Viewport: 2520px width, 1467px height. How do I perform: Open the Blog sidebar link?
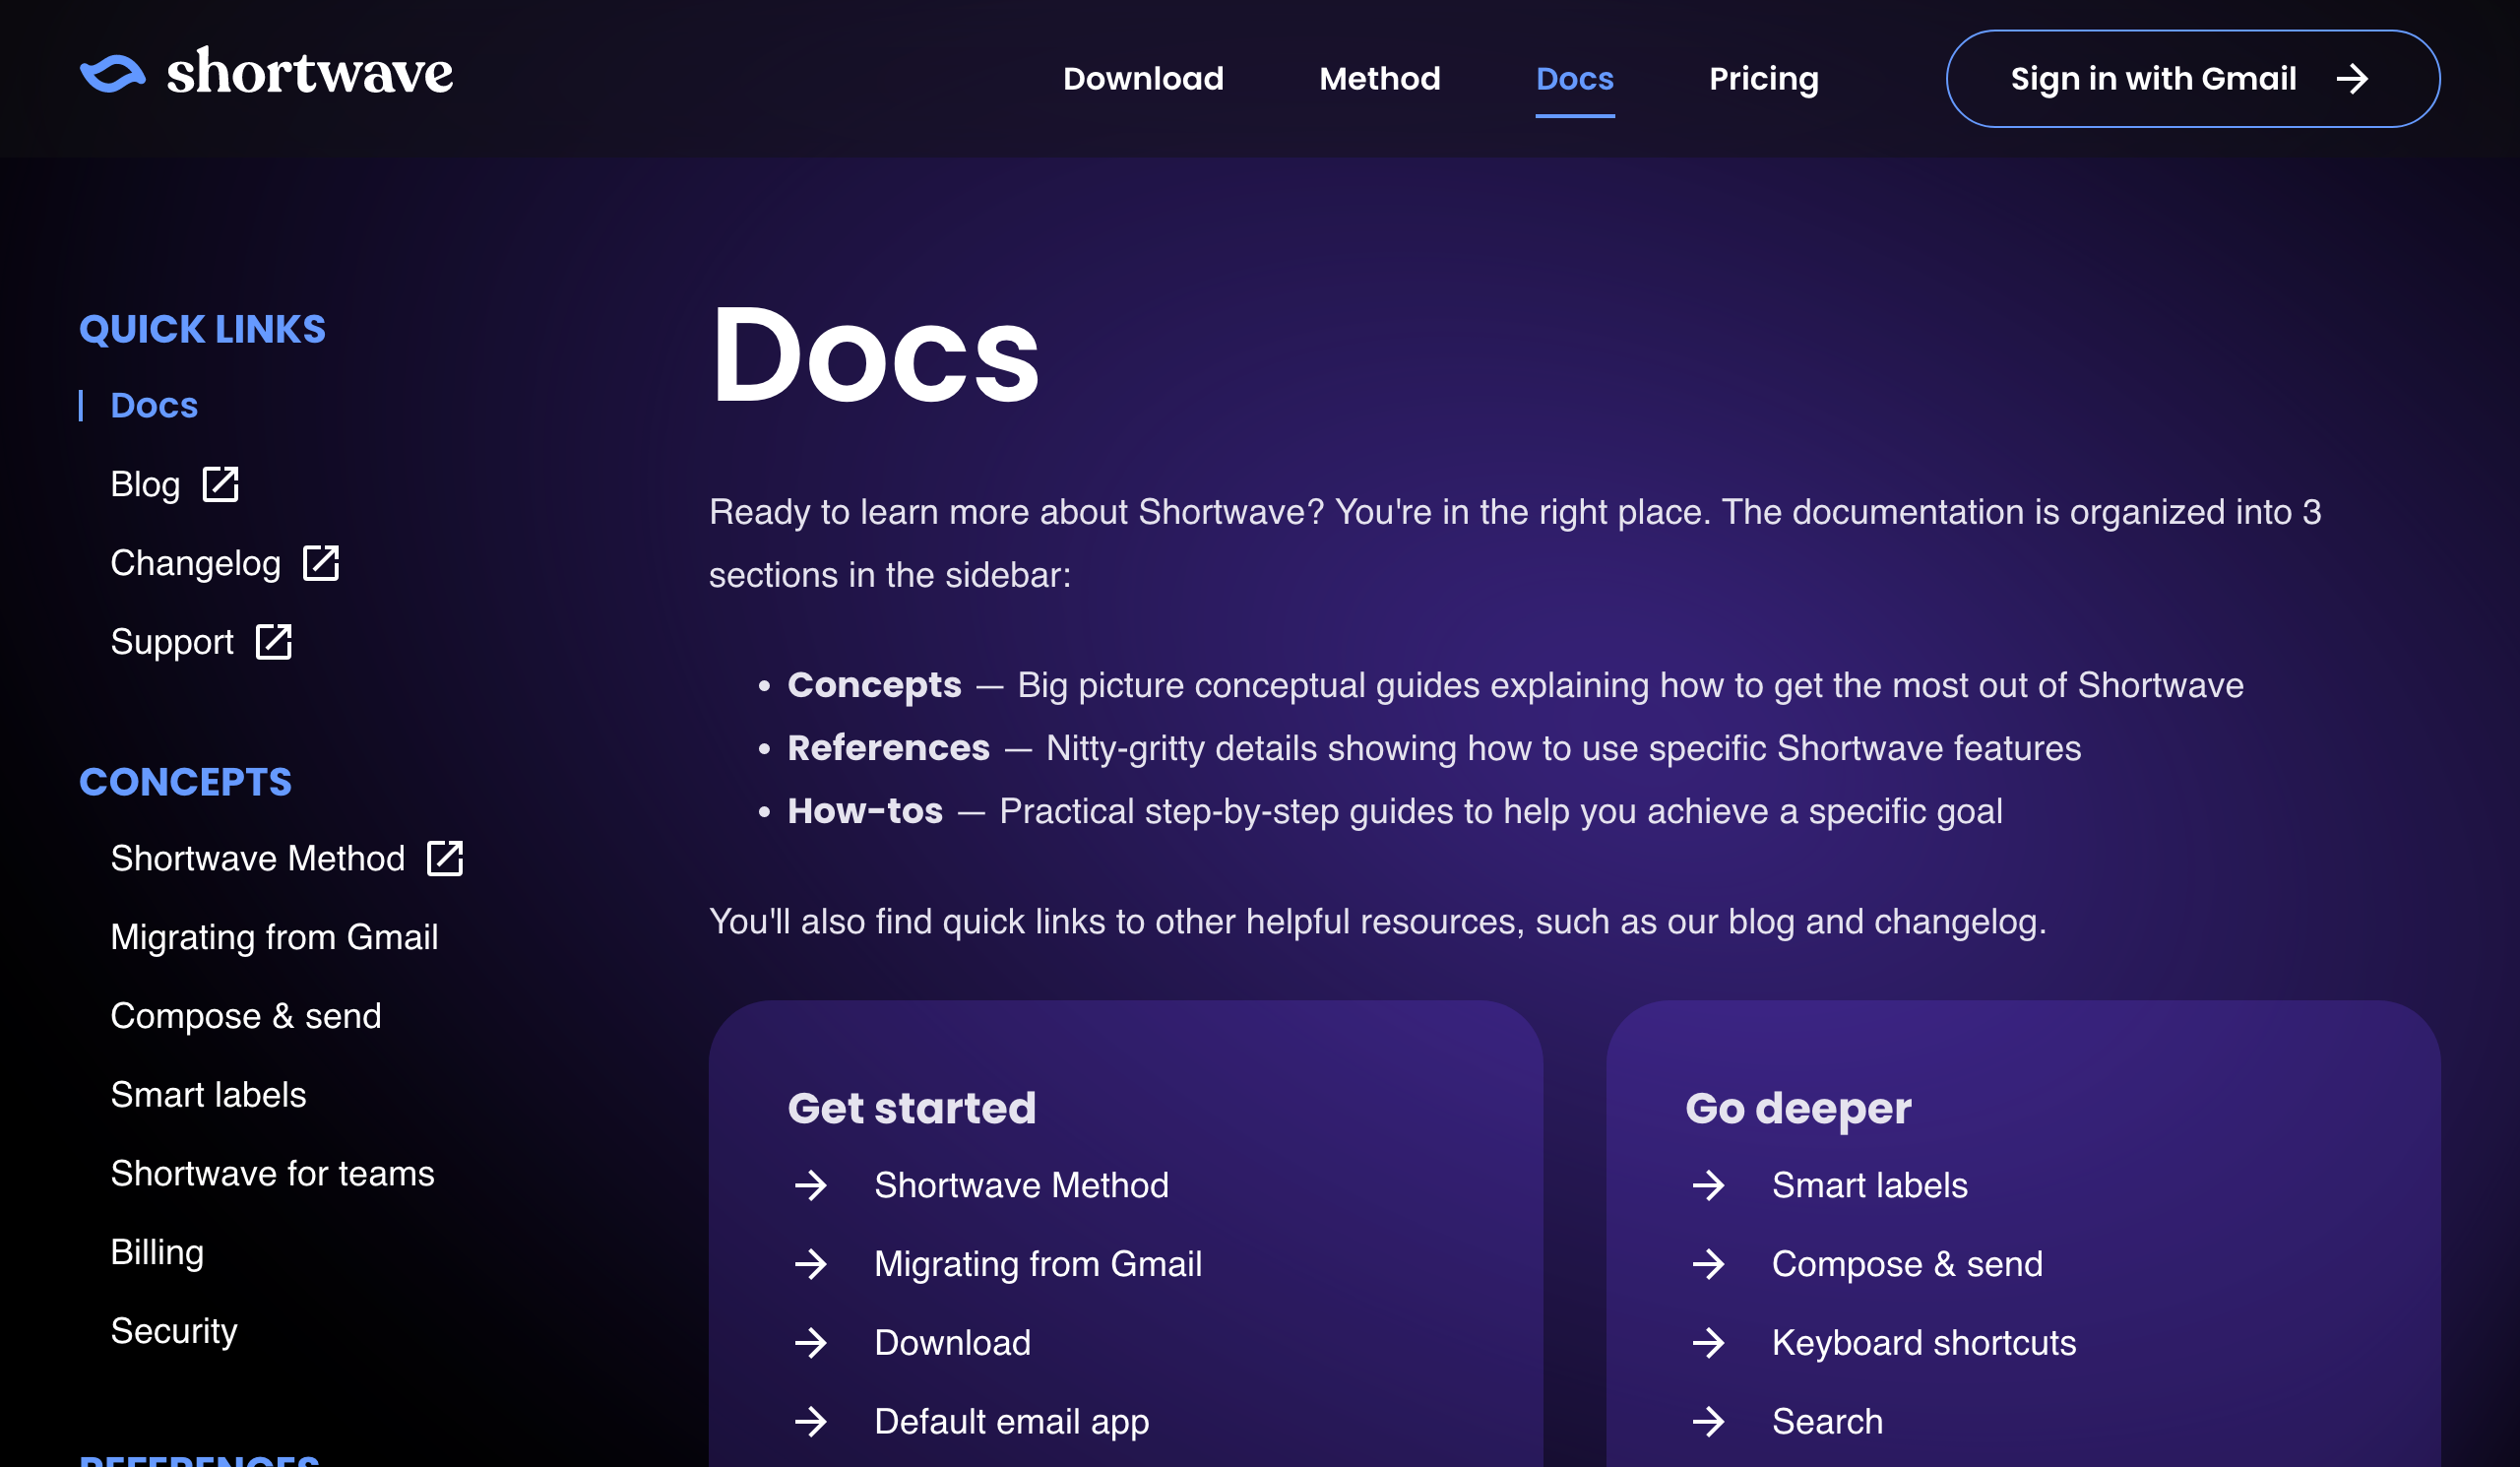[x=145, y=484]
